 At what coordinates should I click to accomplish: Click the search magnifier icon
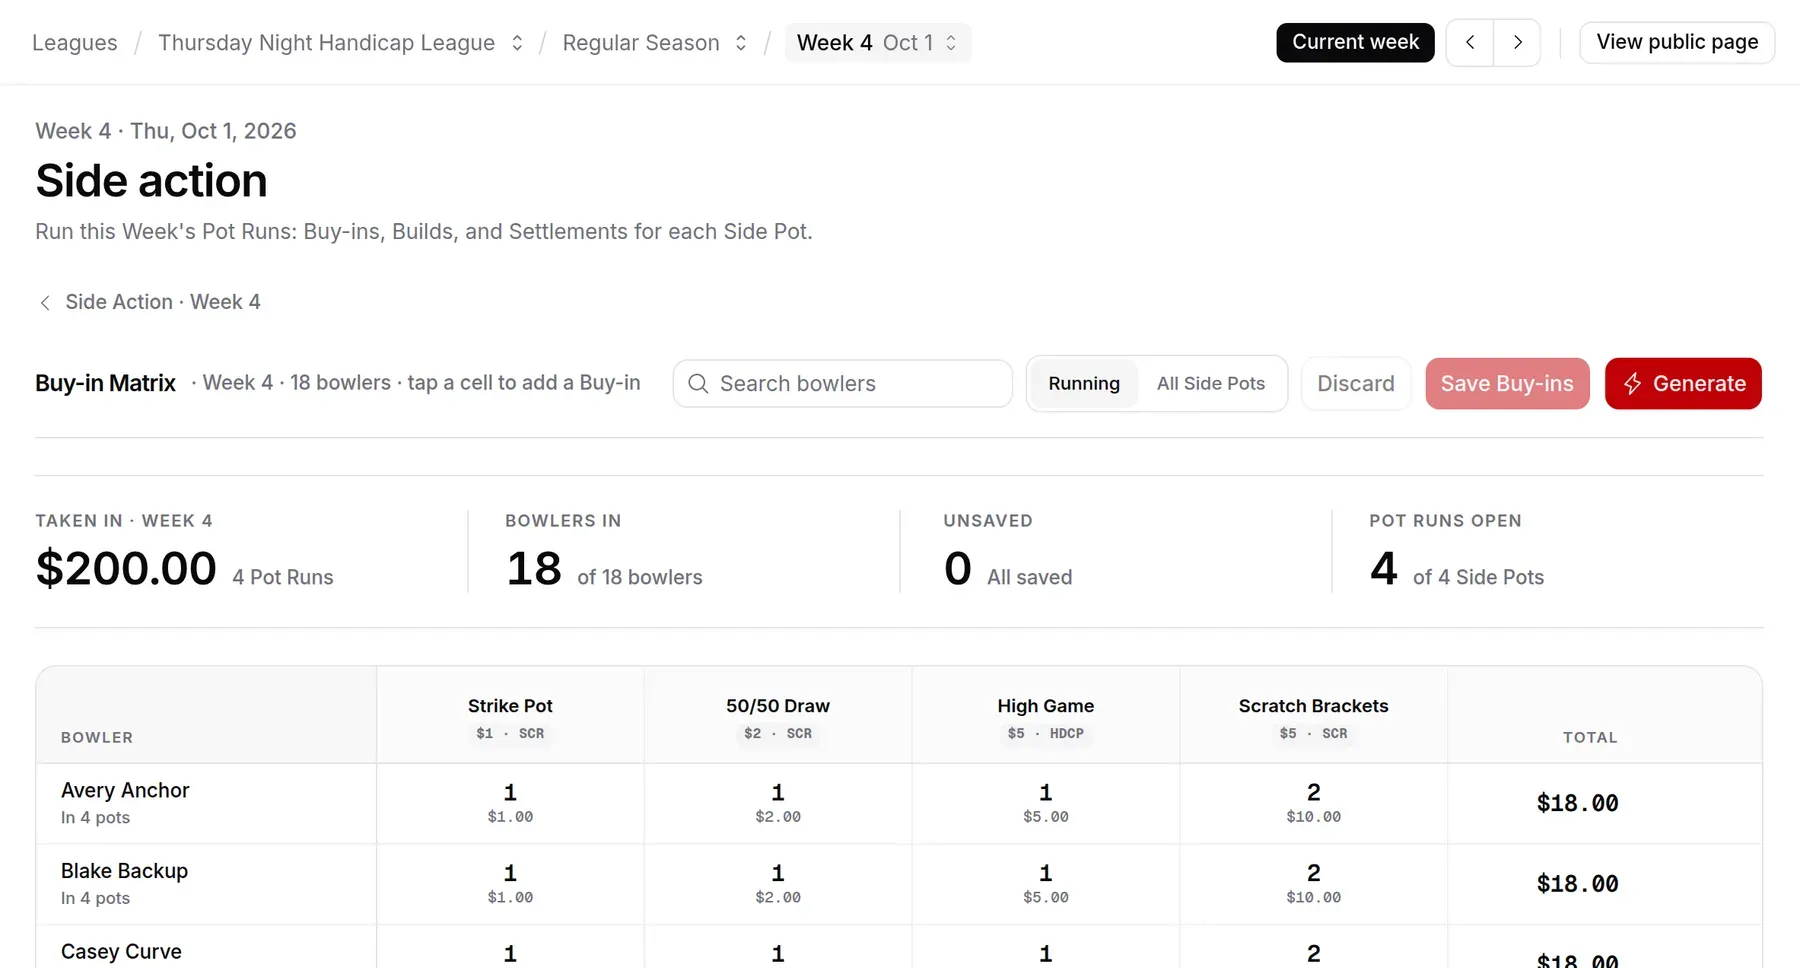coord(698,384)
